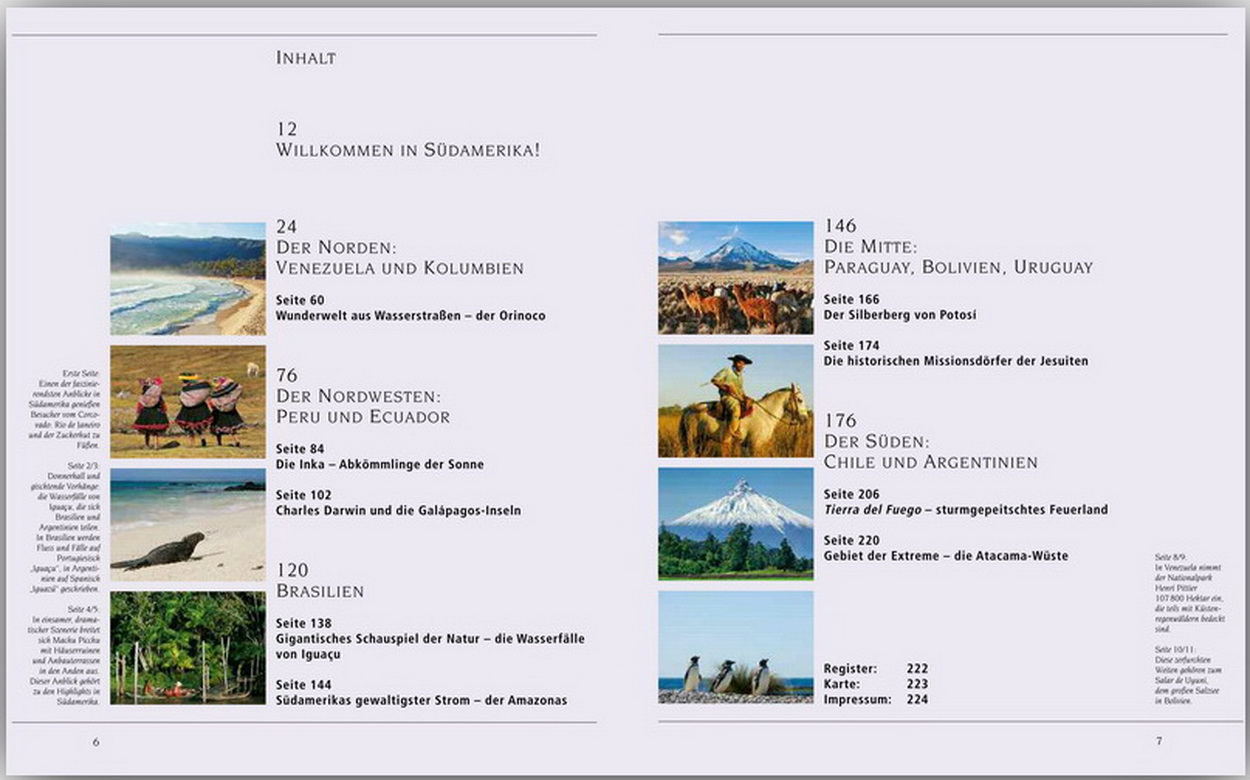Viewport: 1250px width, 780px height.
Task: Go to 'Der Süden: Chile und Argentinien'
Action: (x=930, y=452)
